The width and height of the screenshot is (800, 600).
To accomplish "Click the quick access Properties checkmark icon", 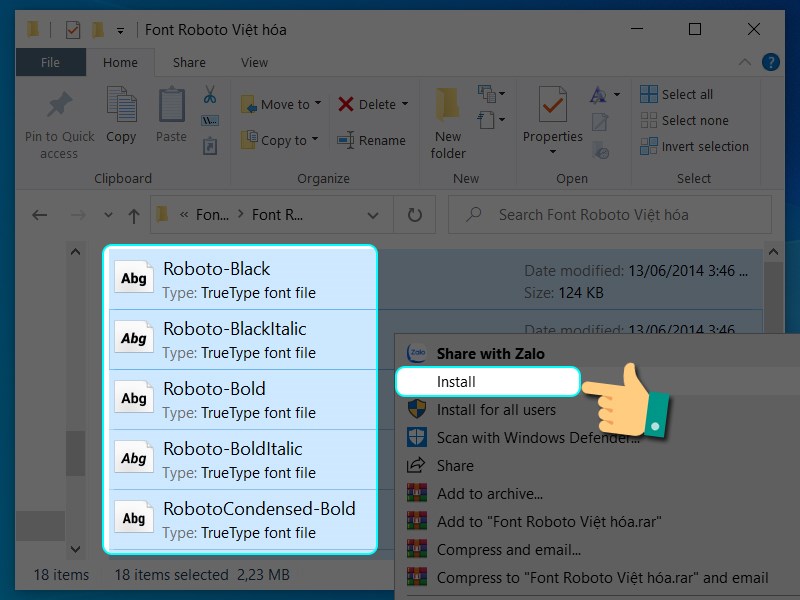I will (72, 30).
